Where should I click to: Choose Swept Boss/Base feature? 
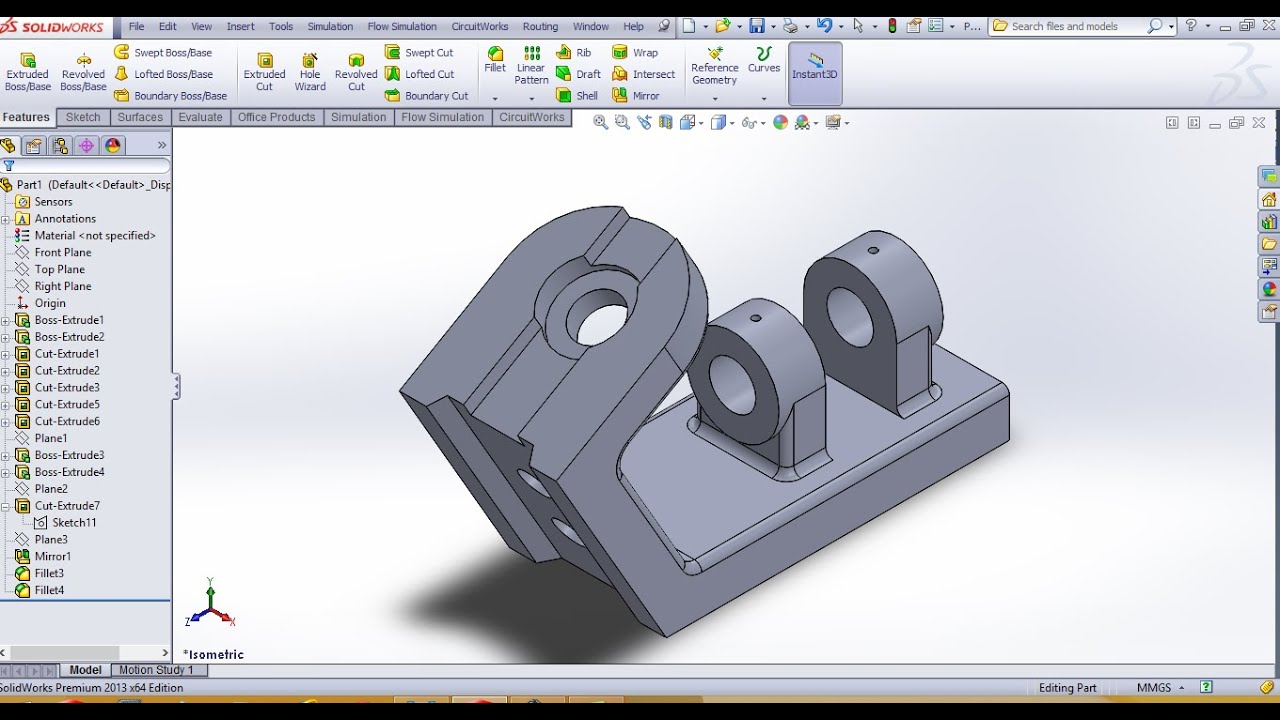(x=163, y=52)
